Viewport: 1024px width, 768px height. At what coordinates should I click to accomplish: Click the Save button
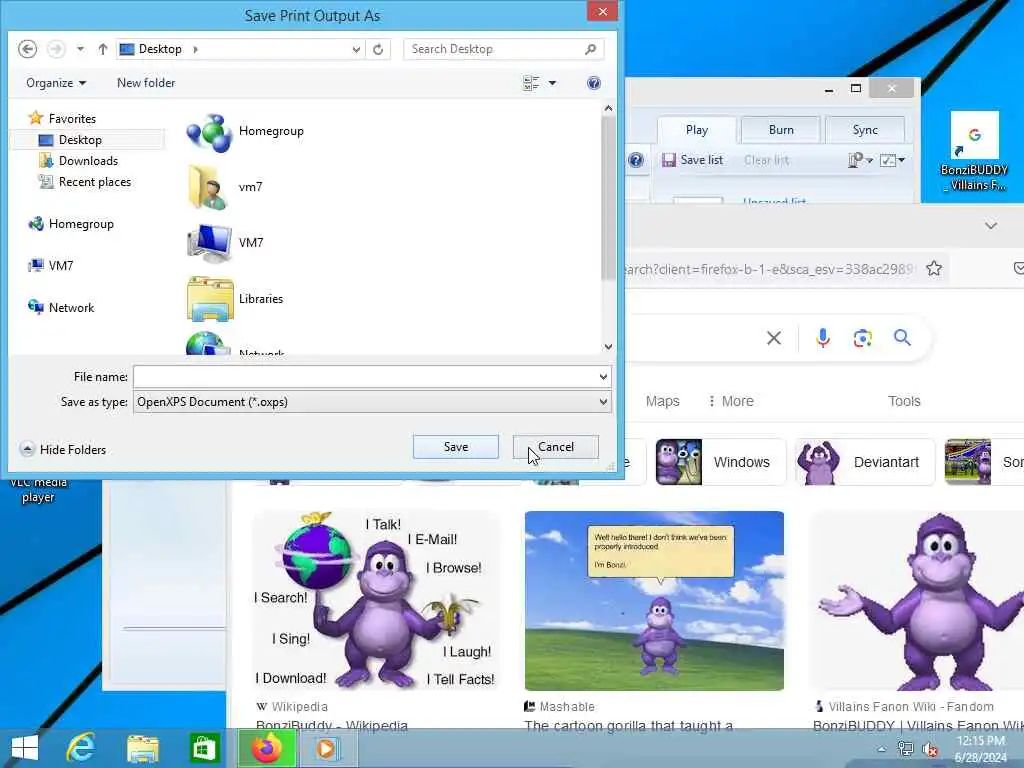456,447
